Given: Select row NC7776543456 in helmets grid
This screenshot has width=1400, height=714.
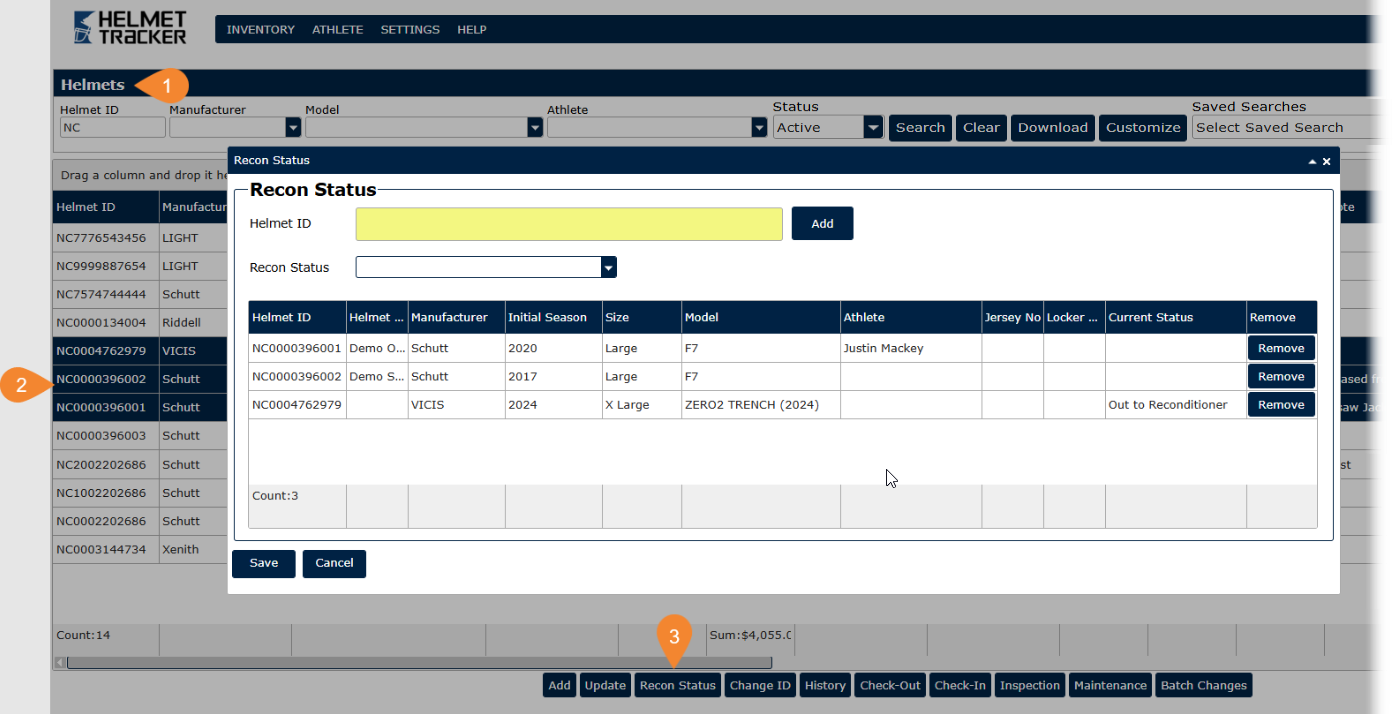Looking at the screenshot, I should [140, 238].
